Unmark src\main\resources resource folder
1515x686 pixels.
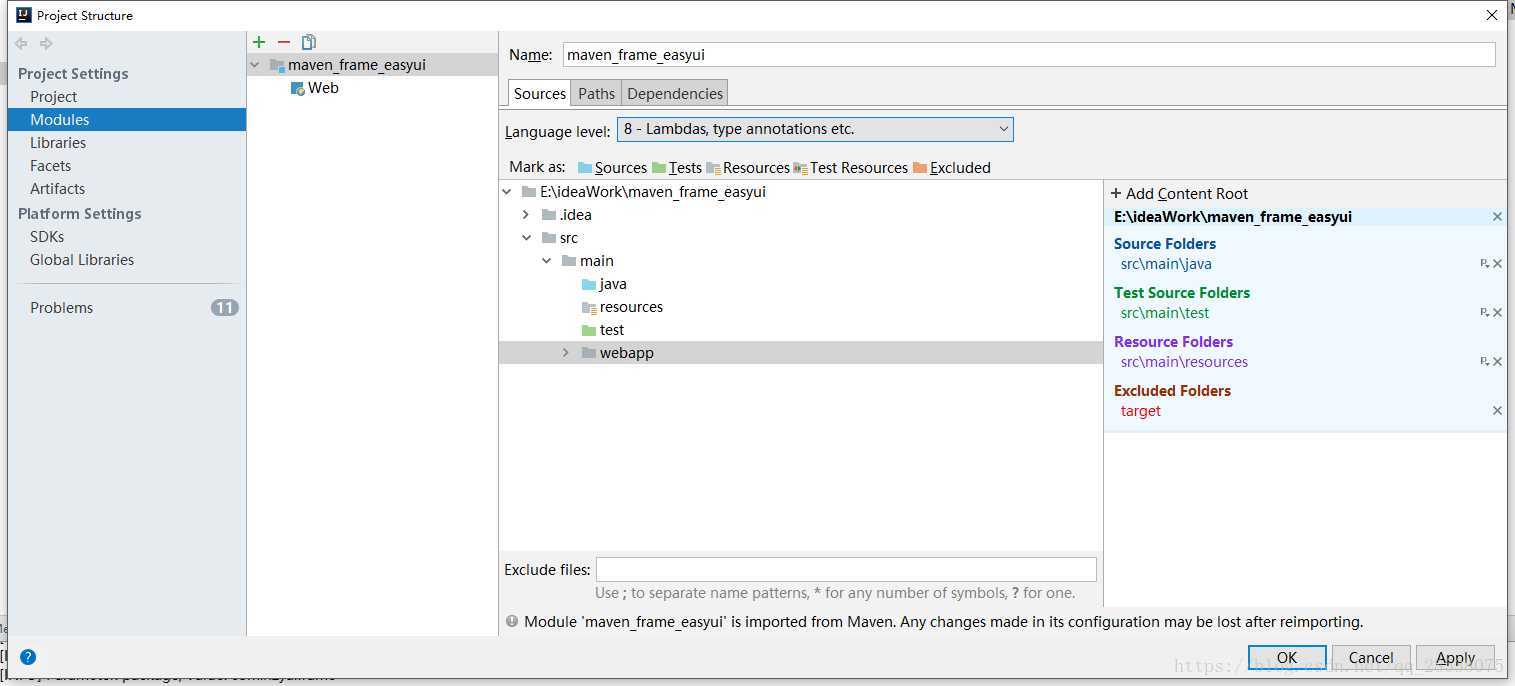(1497, 362)
